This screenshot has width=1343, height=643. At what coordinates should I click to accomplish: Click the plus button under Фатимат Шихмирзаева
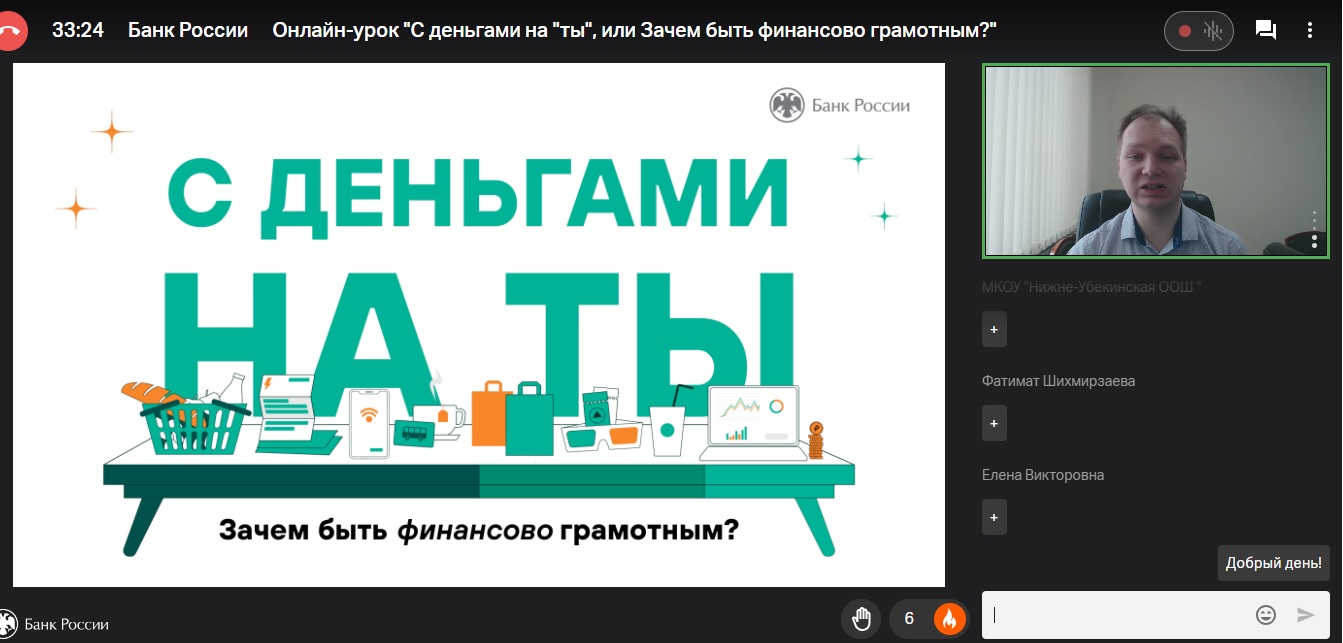(994, 423)
